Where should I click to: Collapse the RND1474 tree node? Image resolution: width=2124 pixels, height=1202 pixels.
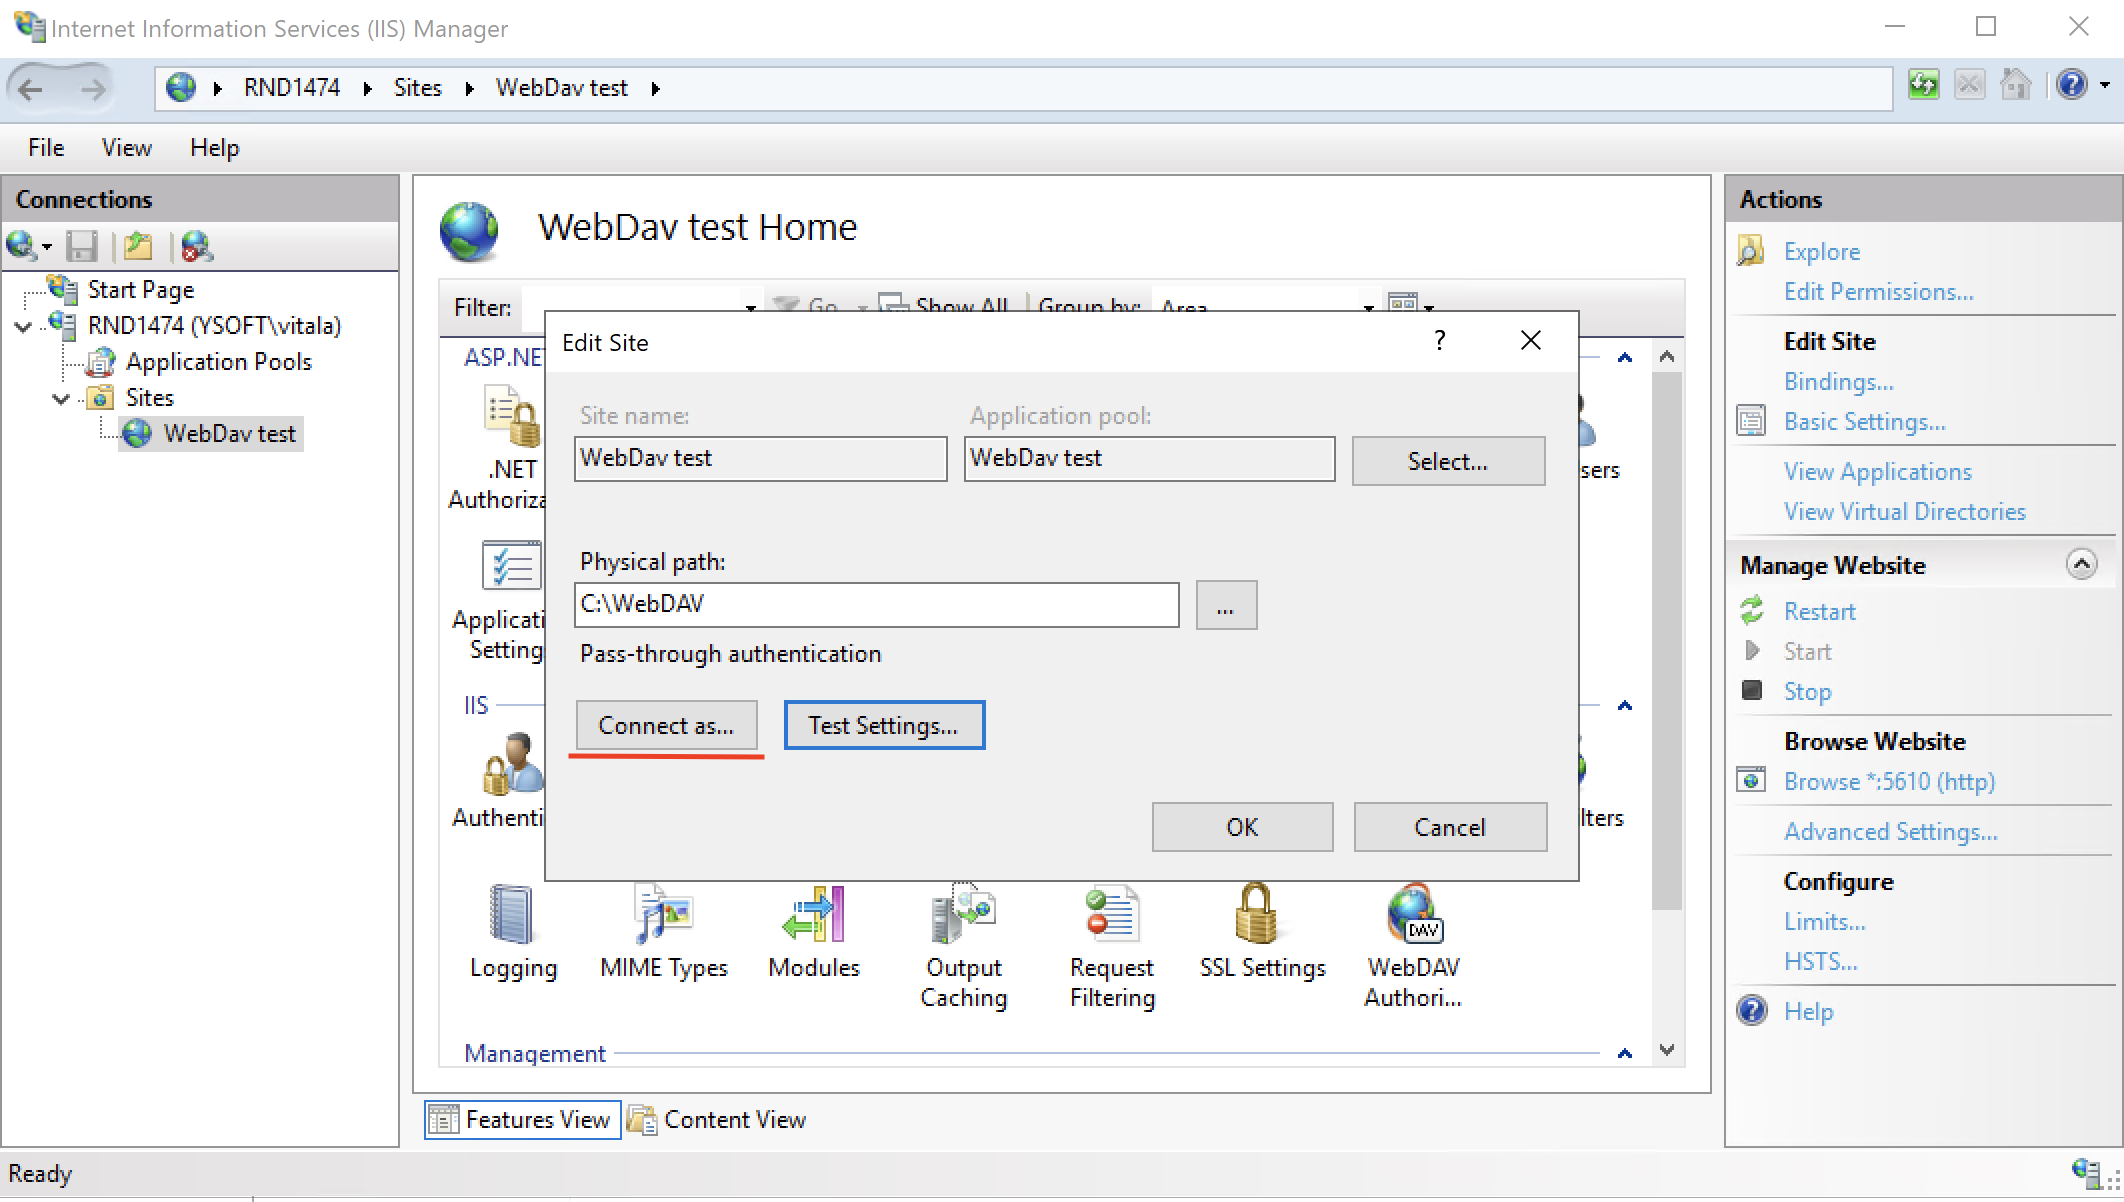click(x=22, y=326)
